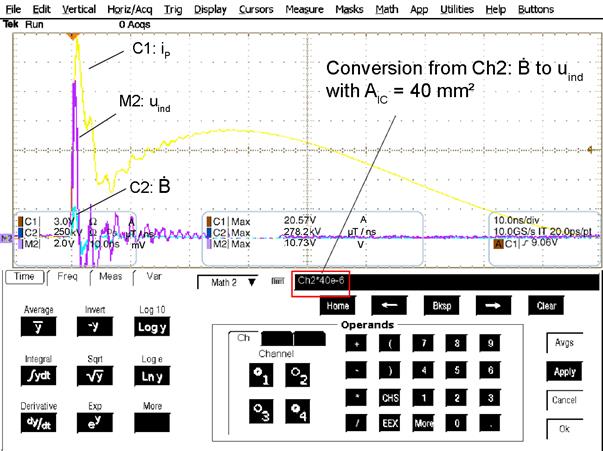Click the Average function button
The width and height of the screenshot is (603, 451).
(x=38, y=326)
